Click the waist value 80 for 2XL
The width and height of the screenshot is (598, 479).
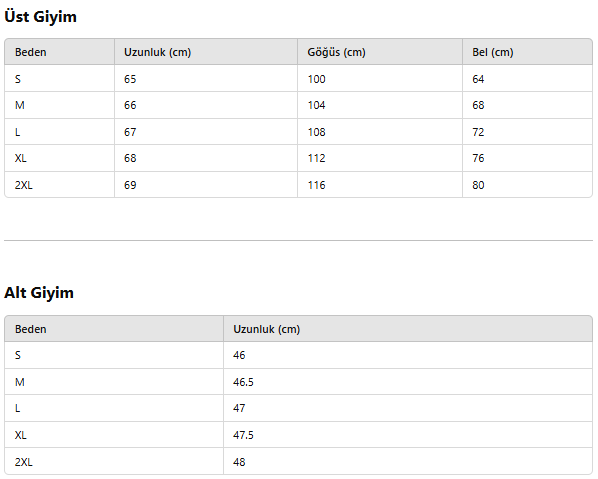478,185
